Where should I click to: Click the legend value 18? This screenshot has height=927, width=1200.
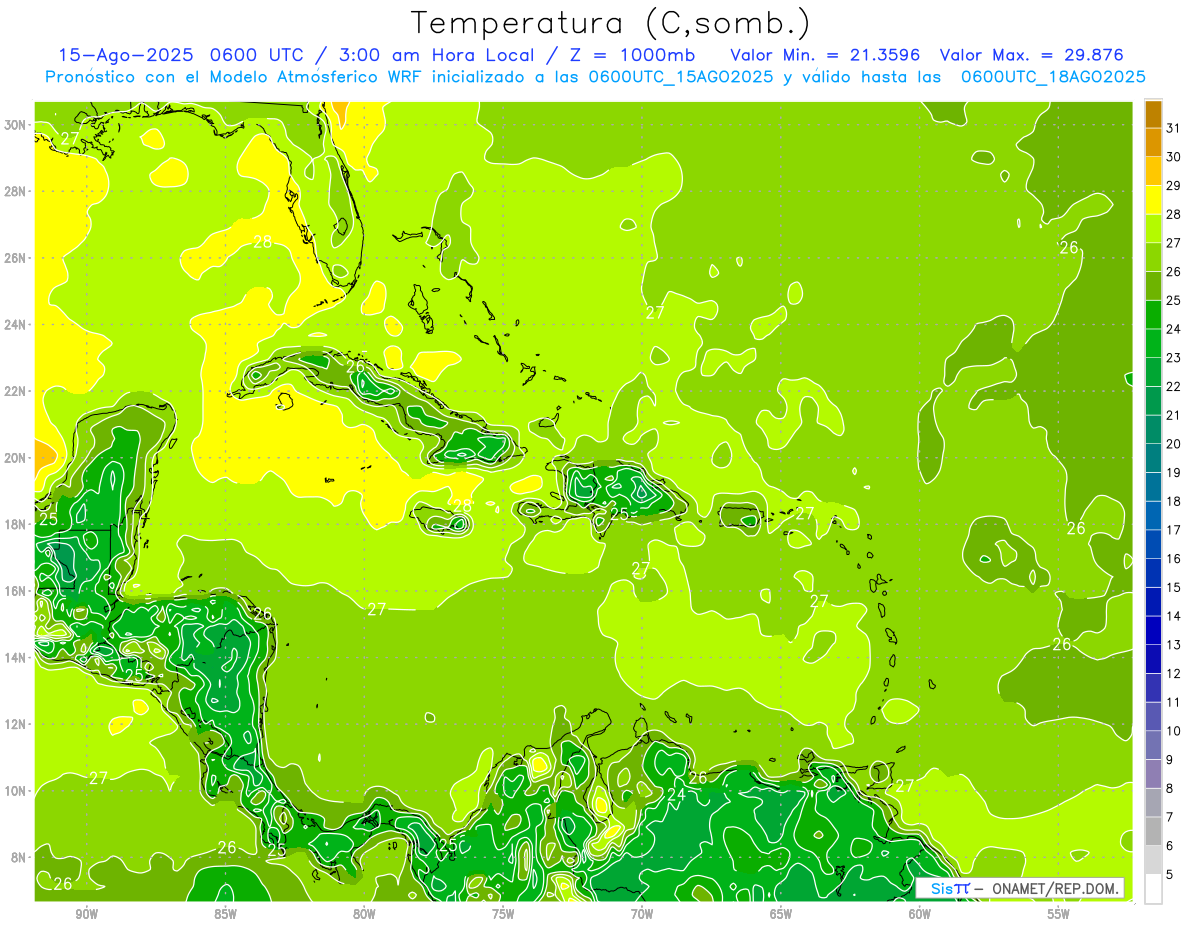[x=1174, y=501]
